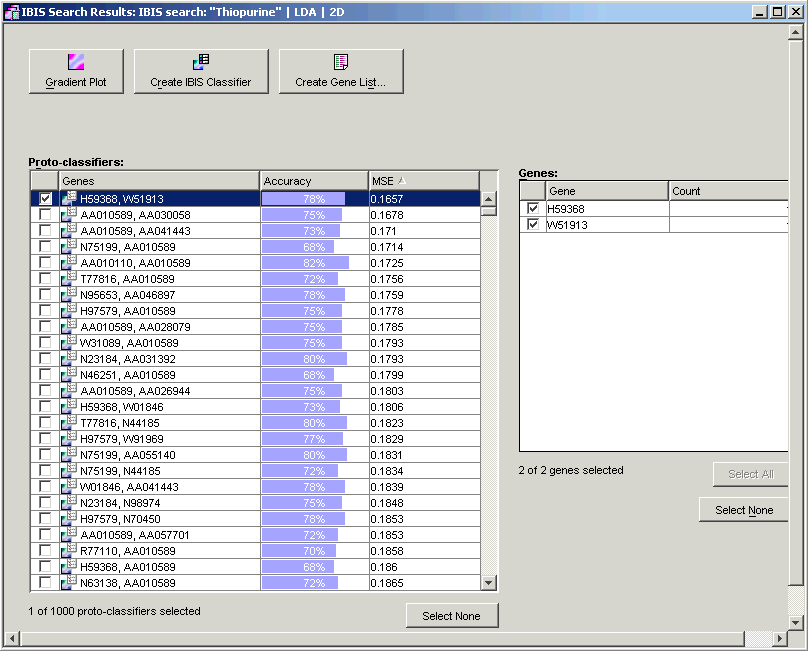Click MSE value 0.186

[x=384, y=567]
